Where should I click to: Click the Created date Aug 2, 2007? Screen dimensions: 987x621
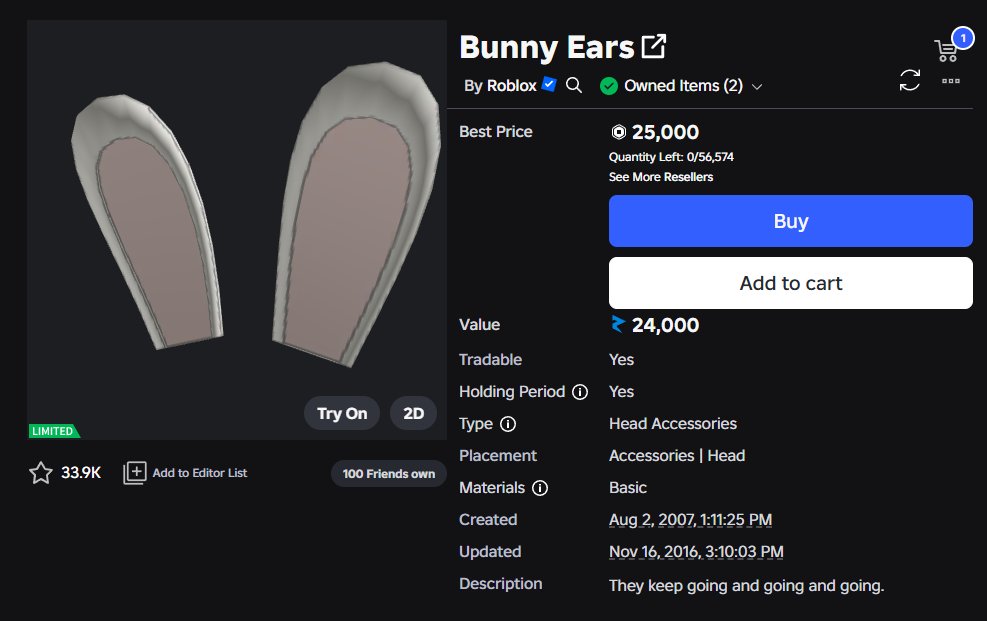click(x=691, y=520)
